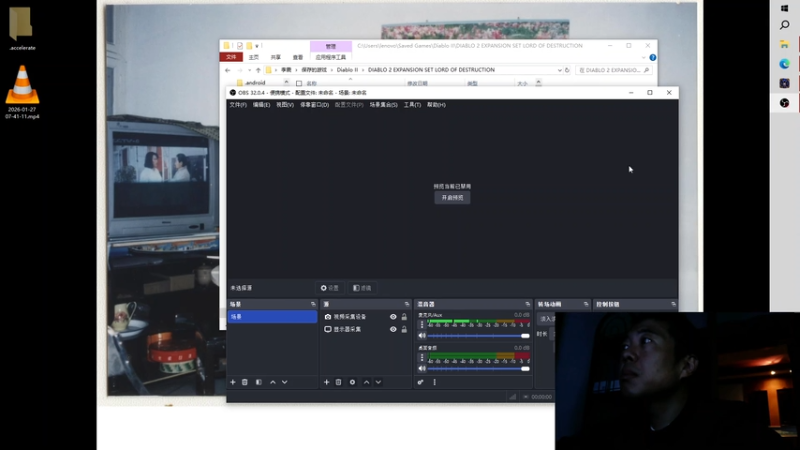The image size is (800, 450).
Task: Open File Explorer taskbar icon
Action: (x=785, y=44)
